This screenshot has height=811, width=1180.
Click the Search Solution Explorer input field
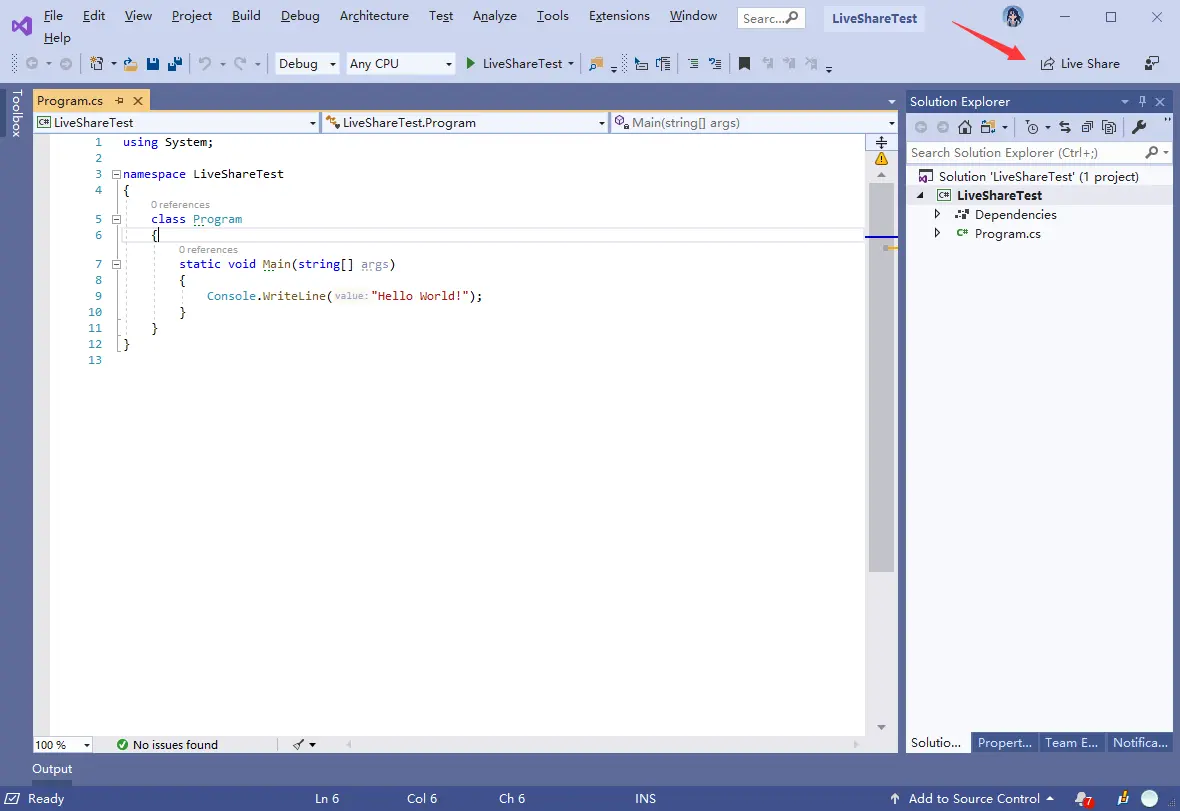coord(1039,153)
